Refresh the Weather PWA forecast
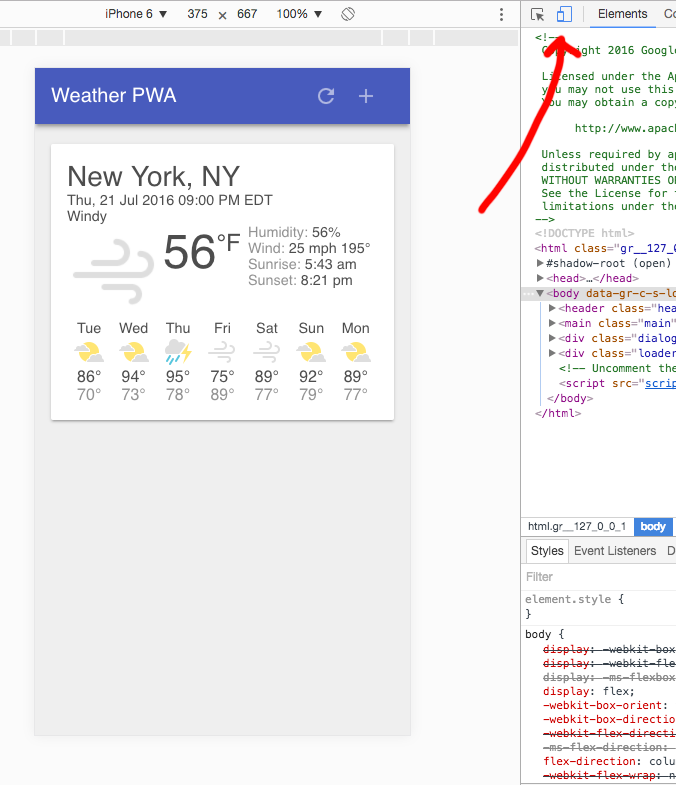The height and width of the screenshot is (785, 676). pyautogui.click(x=326, y=96)
